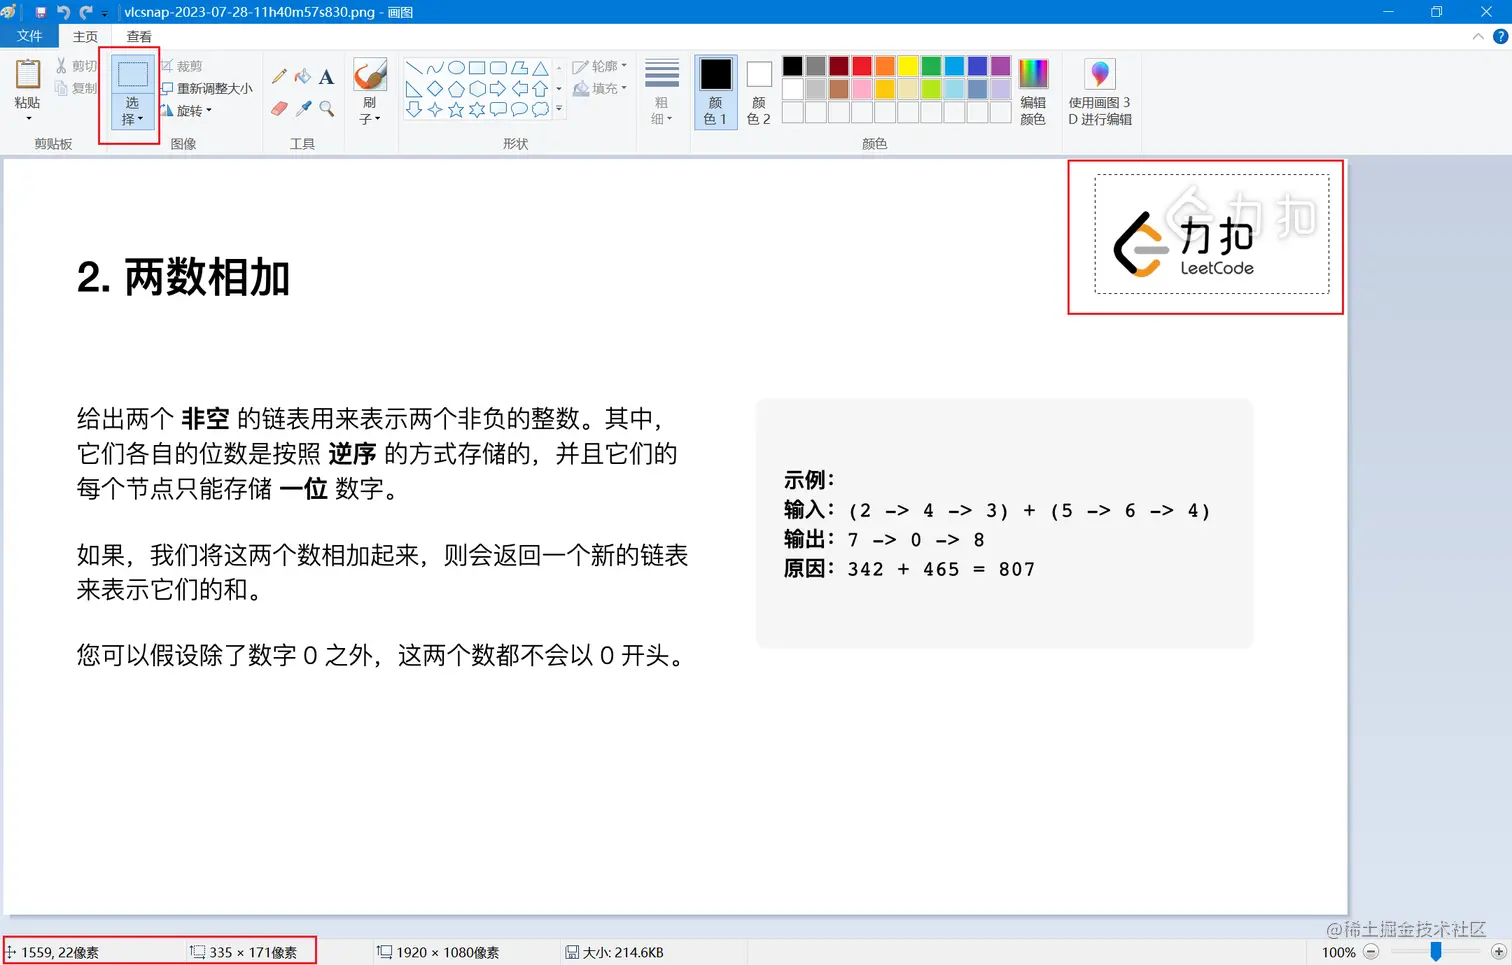
Task: Open the File (文件) menu
Action: (30, 36)
